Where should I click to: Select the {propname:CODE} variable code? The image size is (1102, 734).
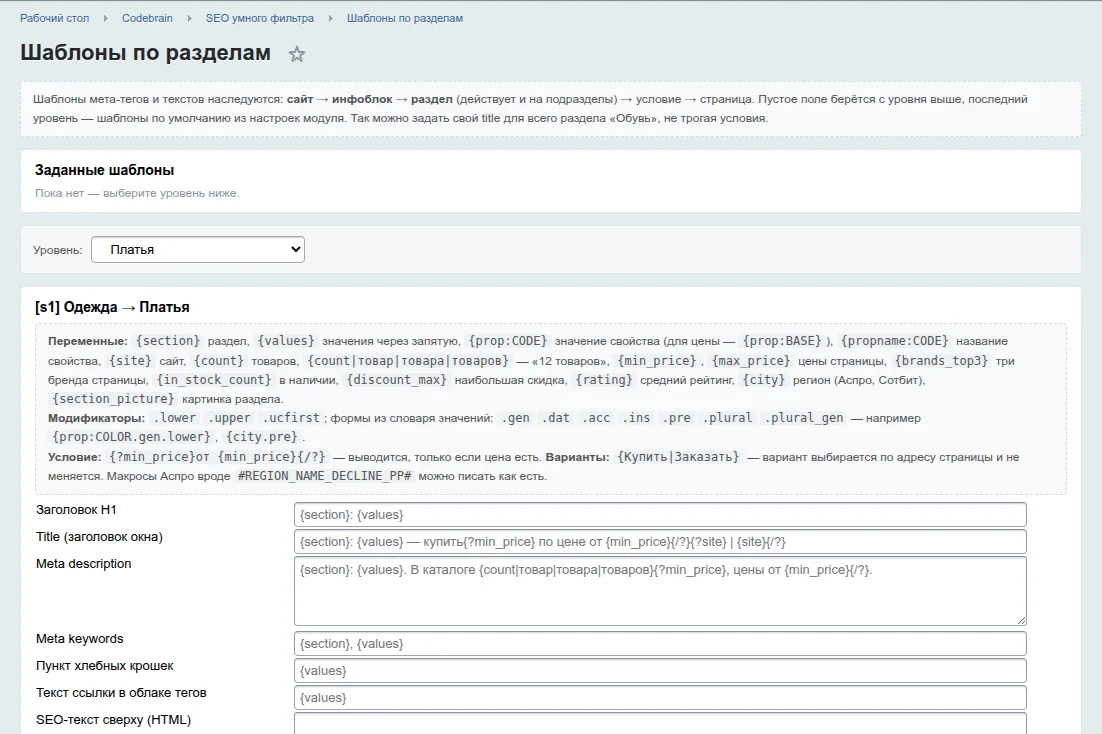coord(894,341)
